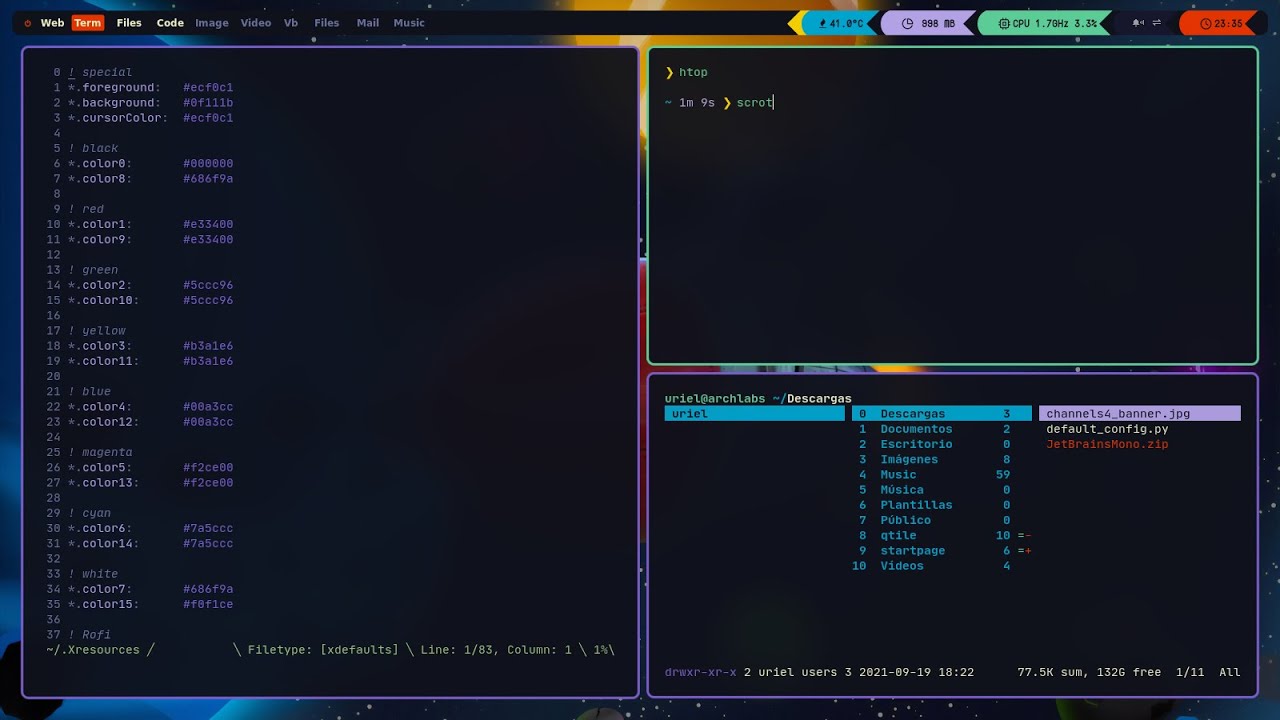Open the Files workspace between Term and Code
This screenshot has height=720, width=1280.
pyautogui.click(x=129, y=23)
